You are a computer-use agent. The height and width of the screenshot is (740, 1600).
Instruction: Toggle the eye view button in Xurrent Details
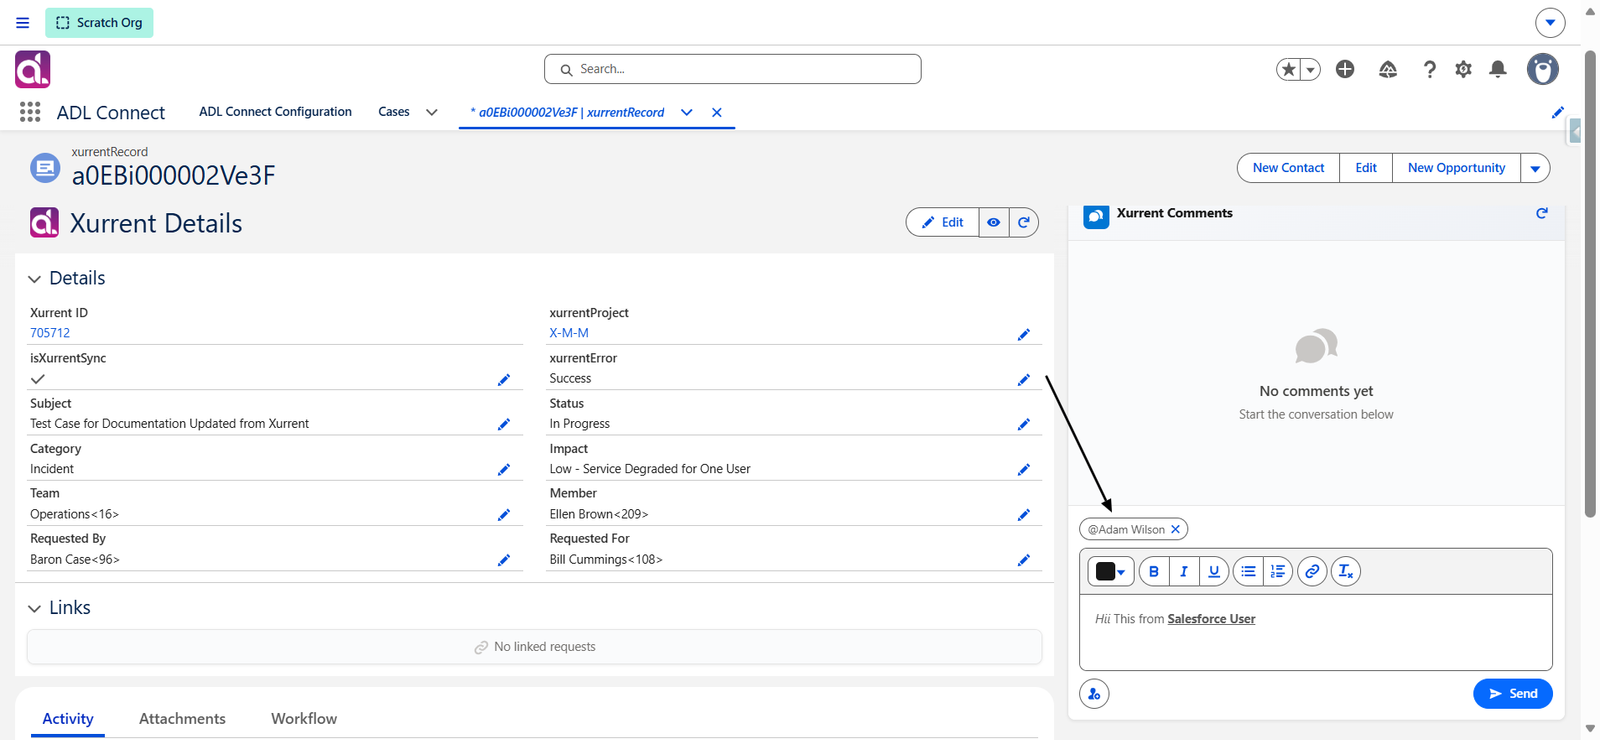(x=993, y=222)
